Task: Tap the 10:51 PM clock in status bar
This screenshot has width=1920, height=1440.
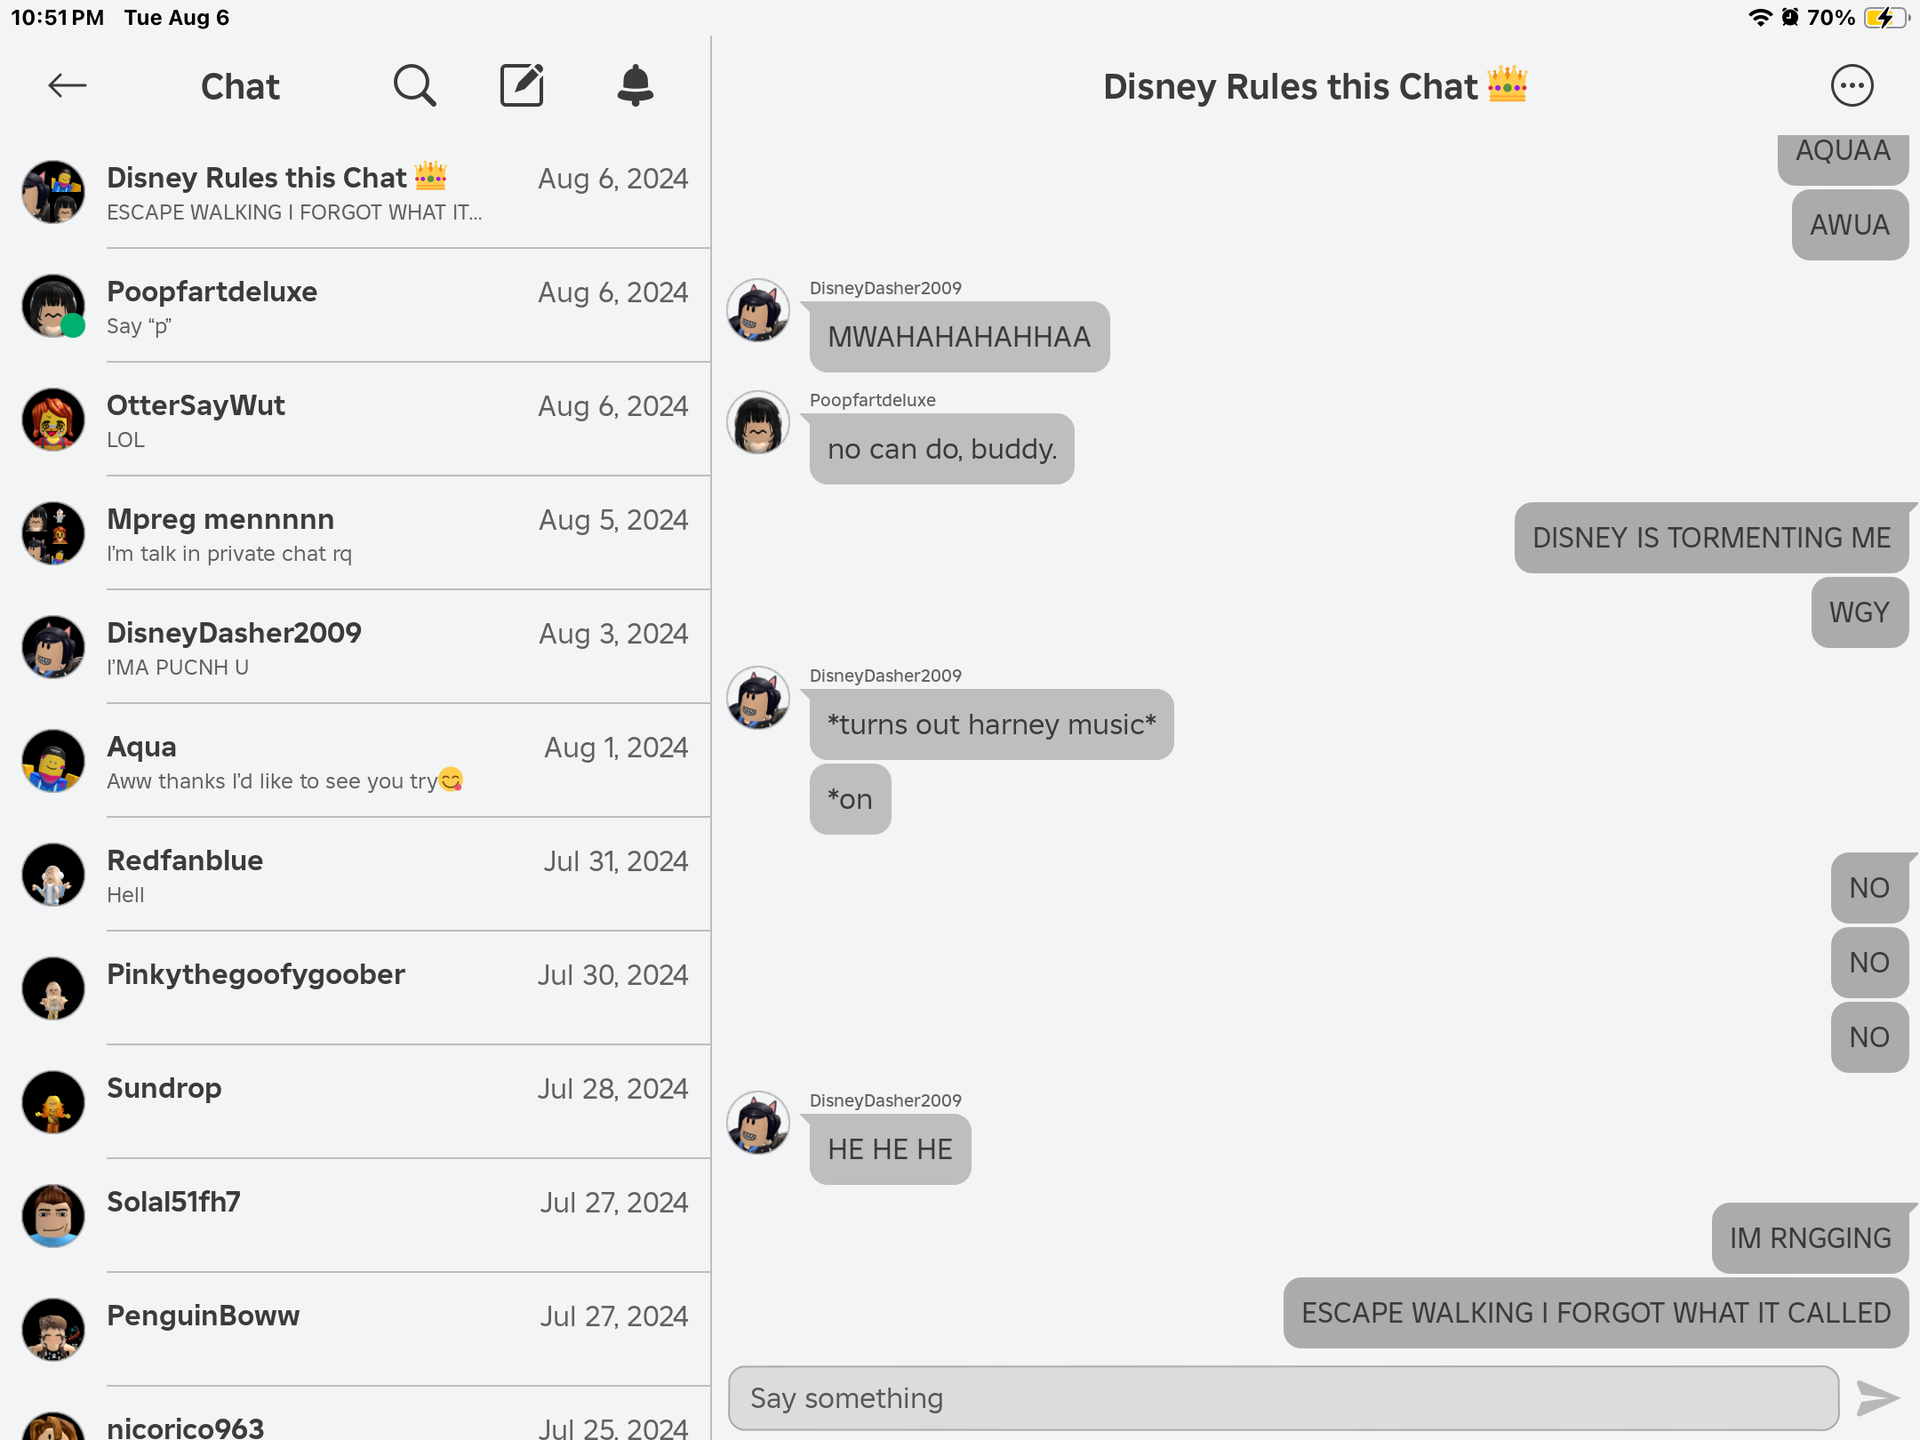Action: 57,18
